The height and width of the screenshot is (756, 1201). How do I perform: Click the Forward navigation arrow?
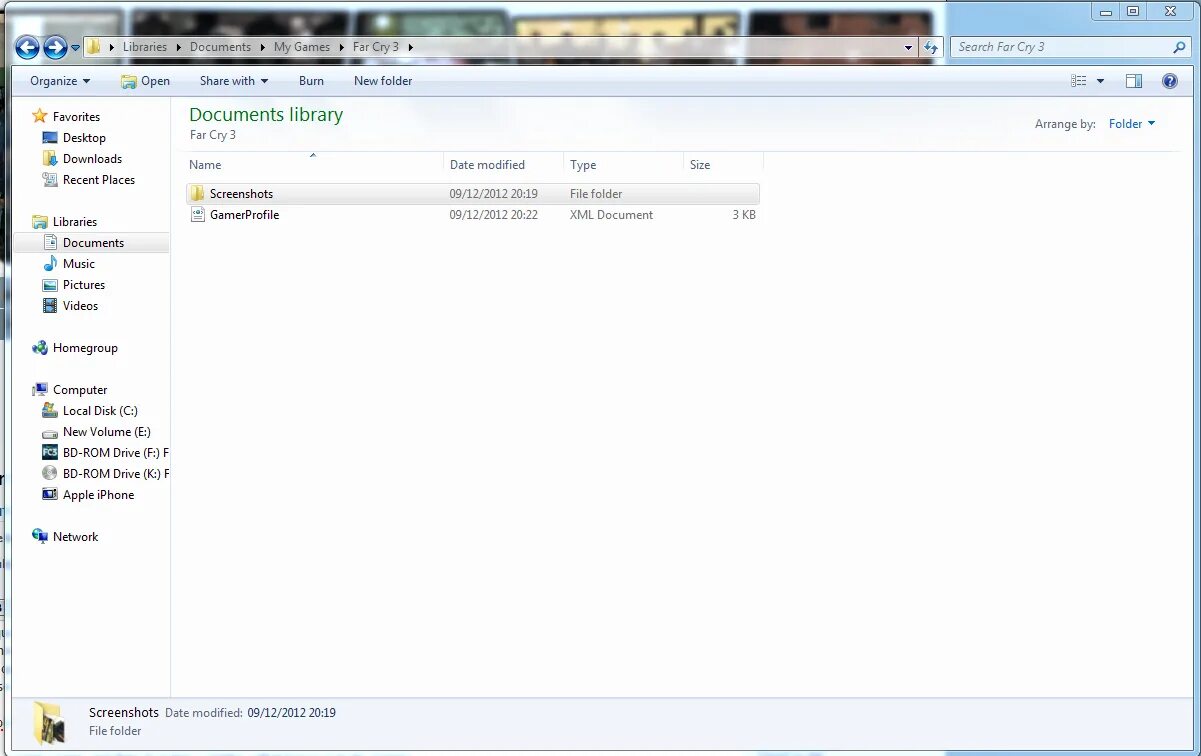tap(55, 47)
